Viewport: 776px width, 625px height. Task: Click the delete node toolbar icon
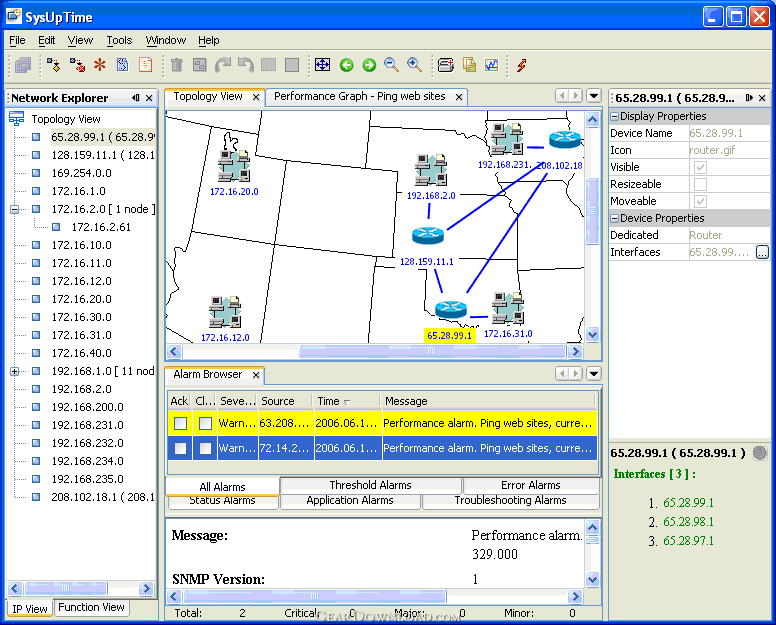(x=77, y=65)
